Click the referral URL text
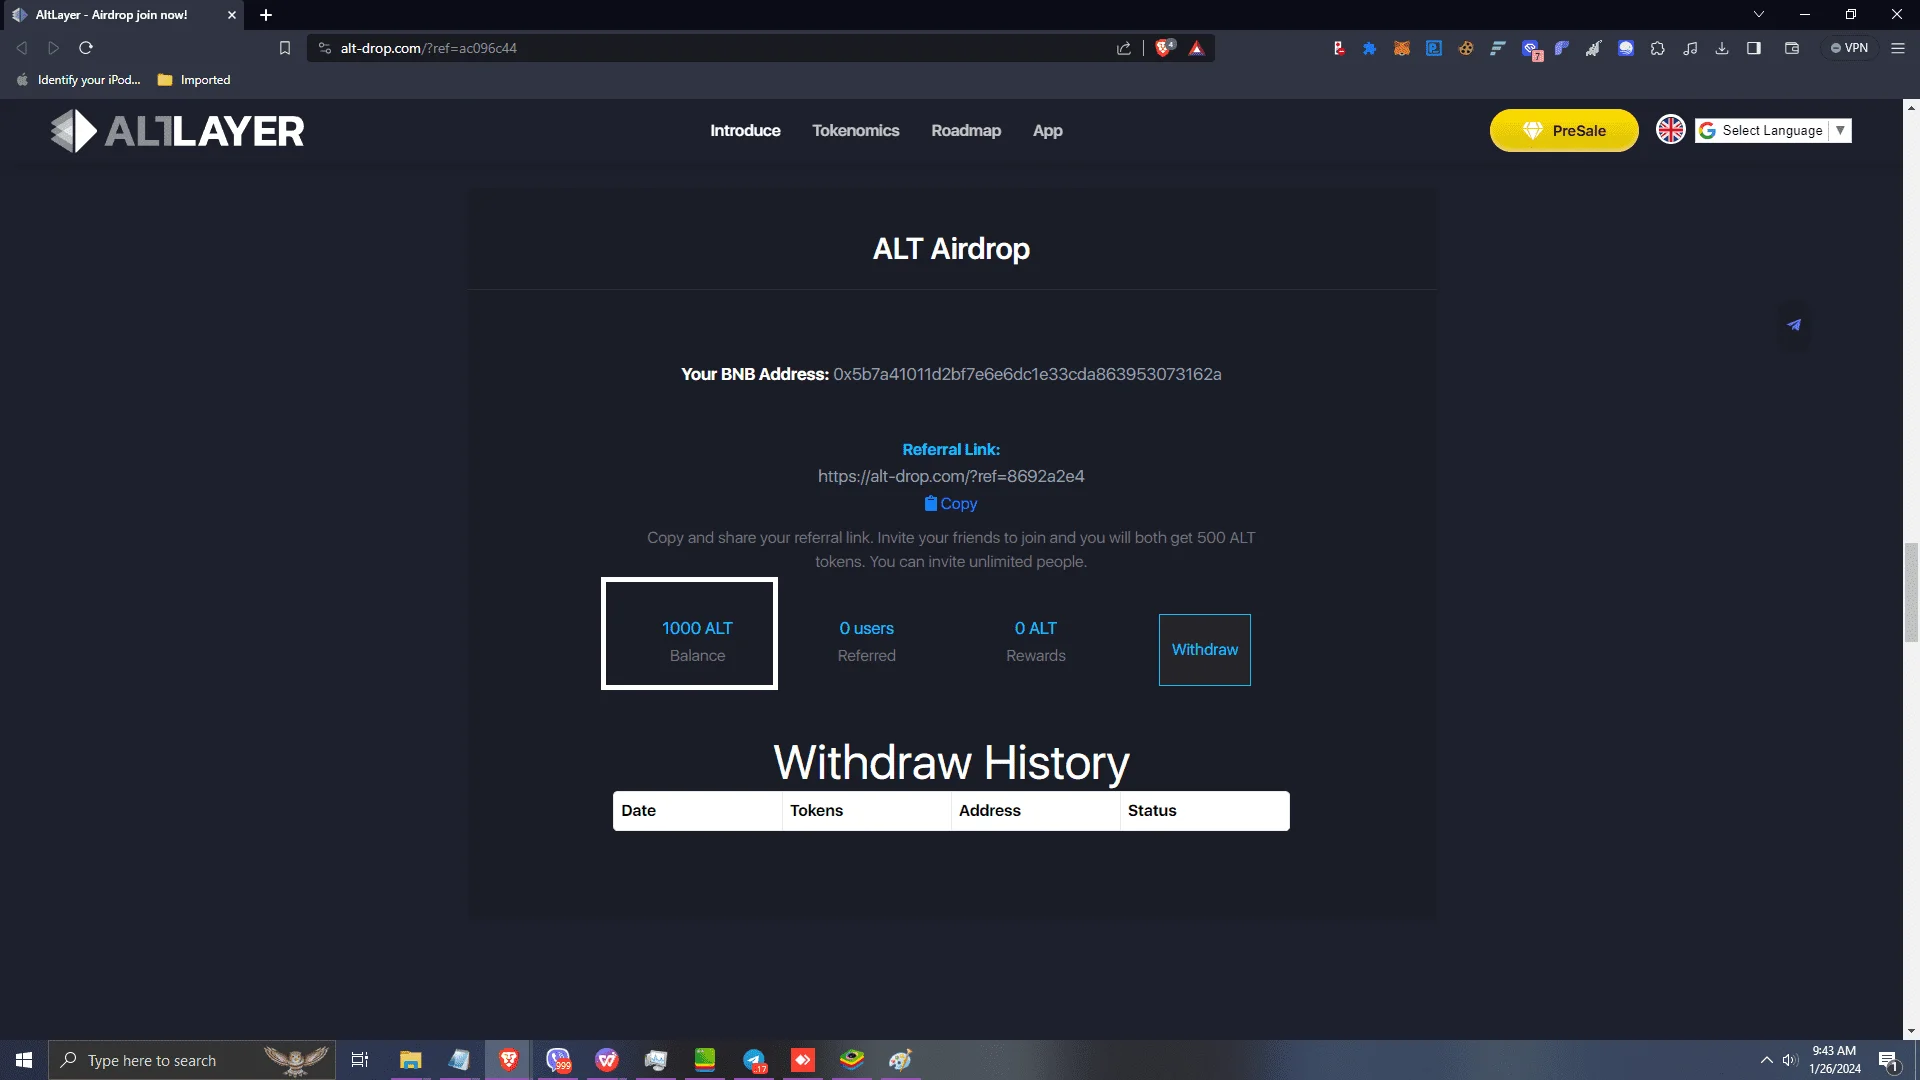The width and height of the screenshot is (1920, 1080). (x=951, y=476)
